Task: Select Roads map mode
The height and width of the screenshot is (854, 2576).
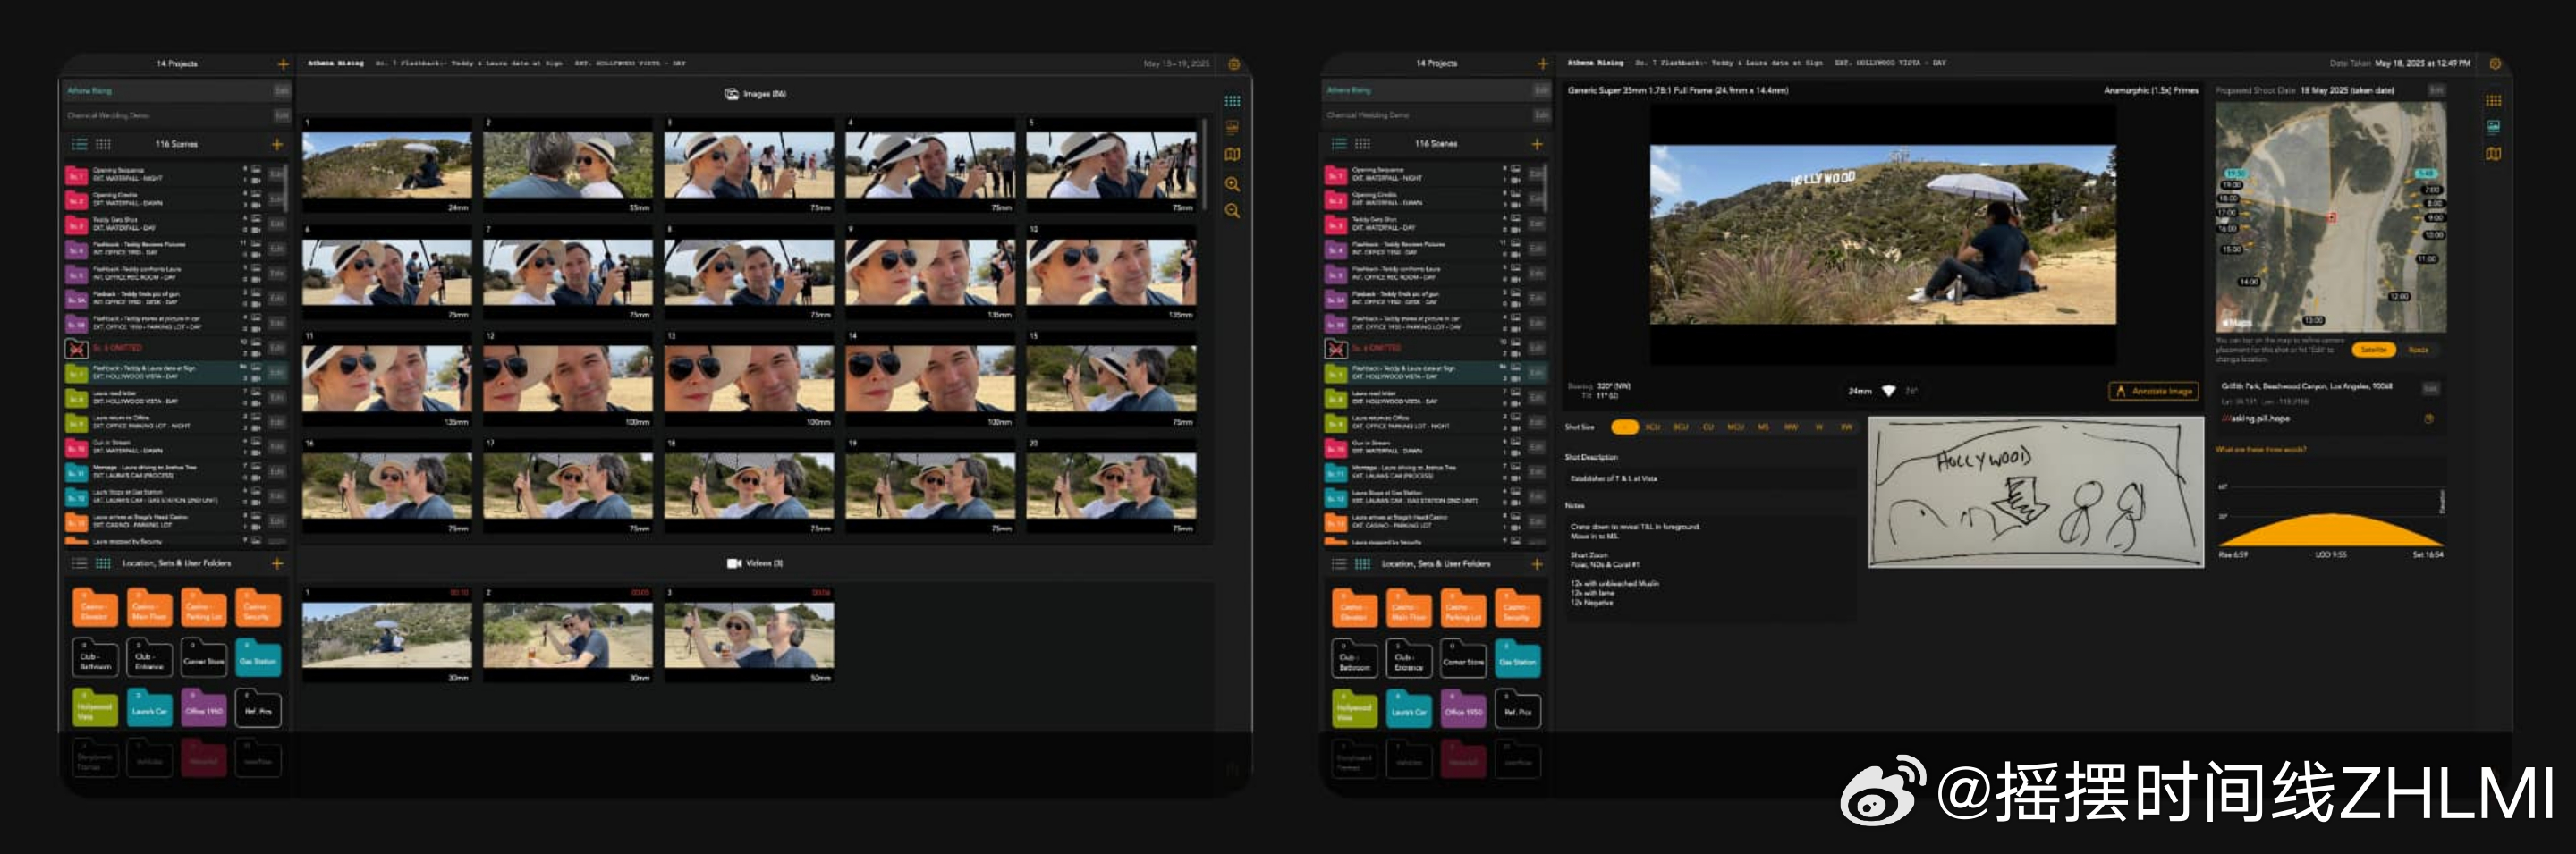Action: [2418, 350]
